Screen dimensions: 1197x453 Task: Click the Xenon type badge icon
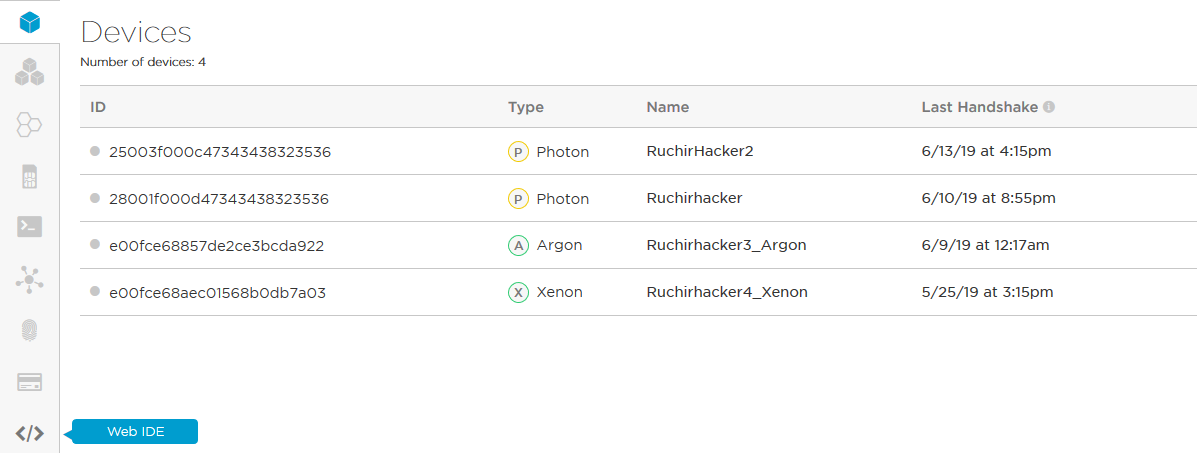pos(518,292)
